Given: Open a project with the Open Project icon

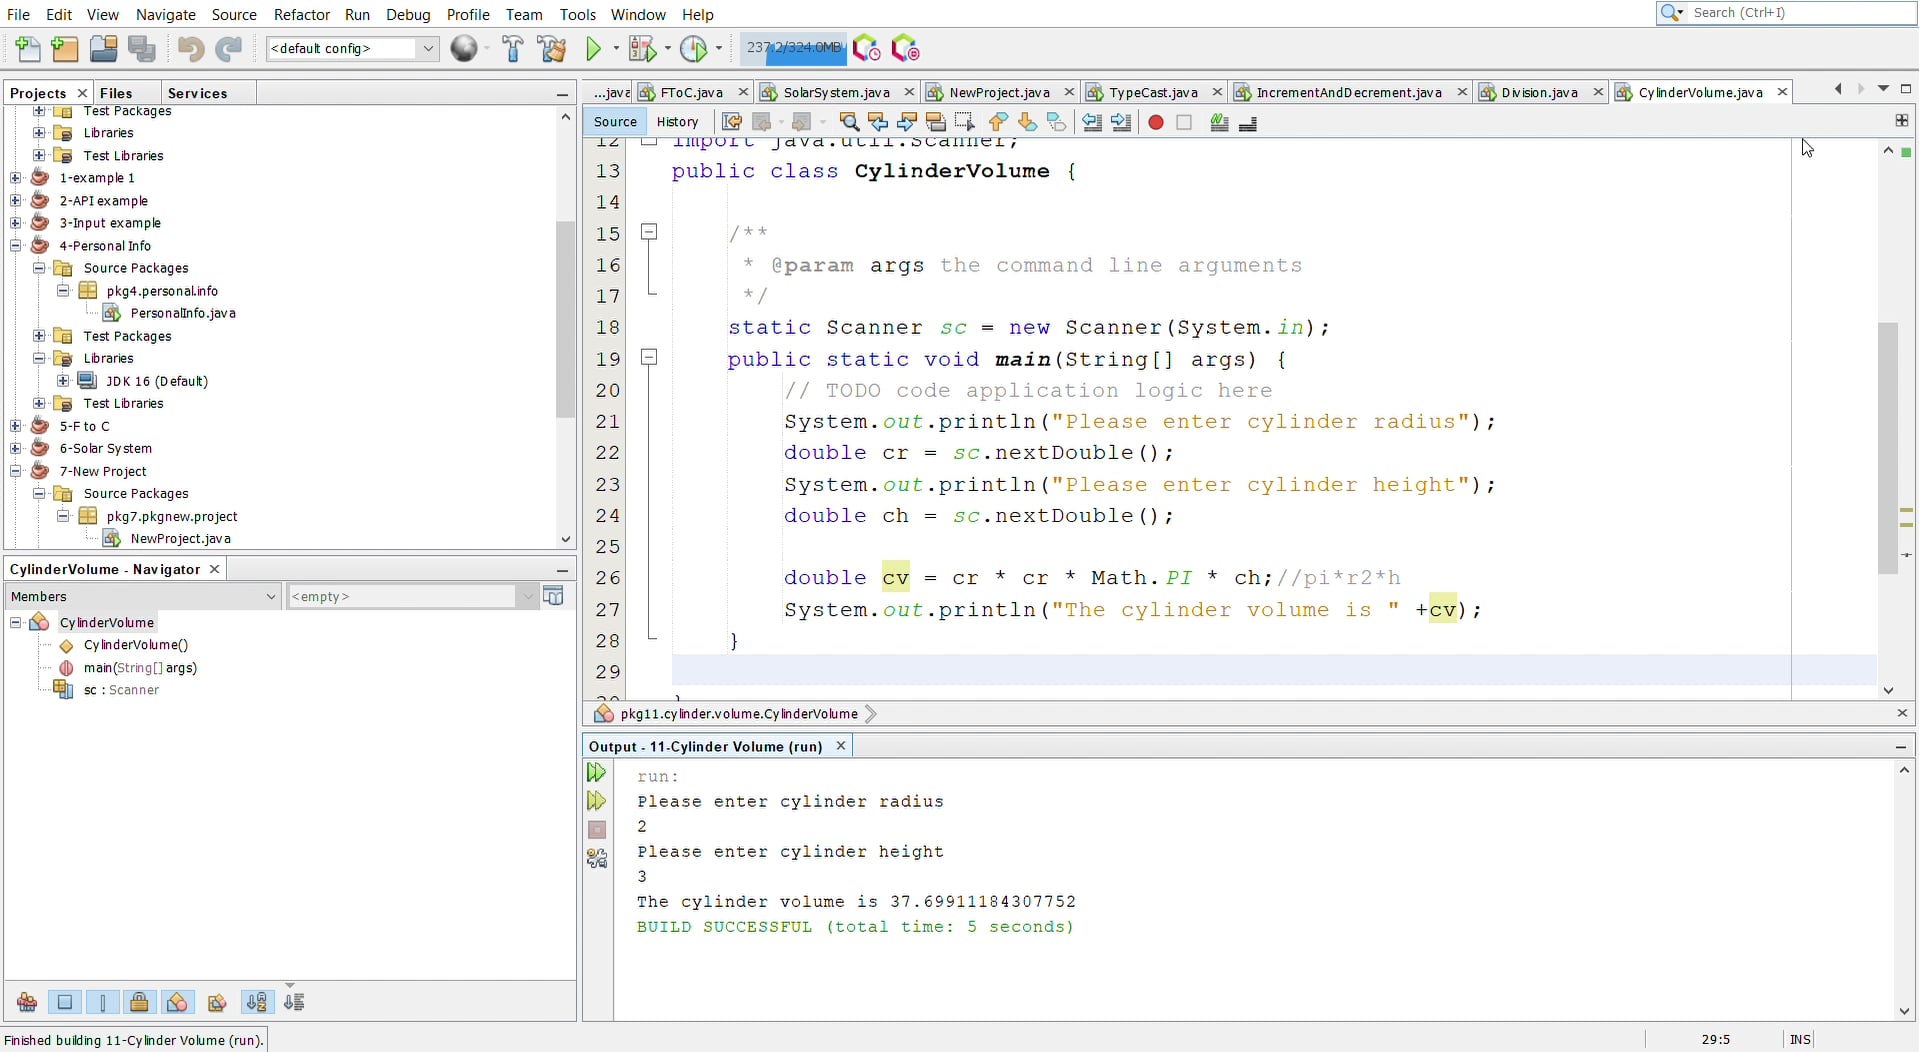Looking at the screenshot, I should point(103,48).
